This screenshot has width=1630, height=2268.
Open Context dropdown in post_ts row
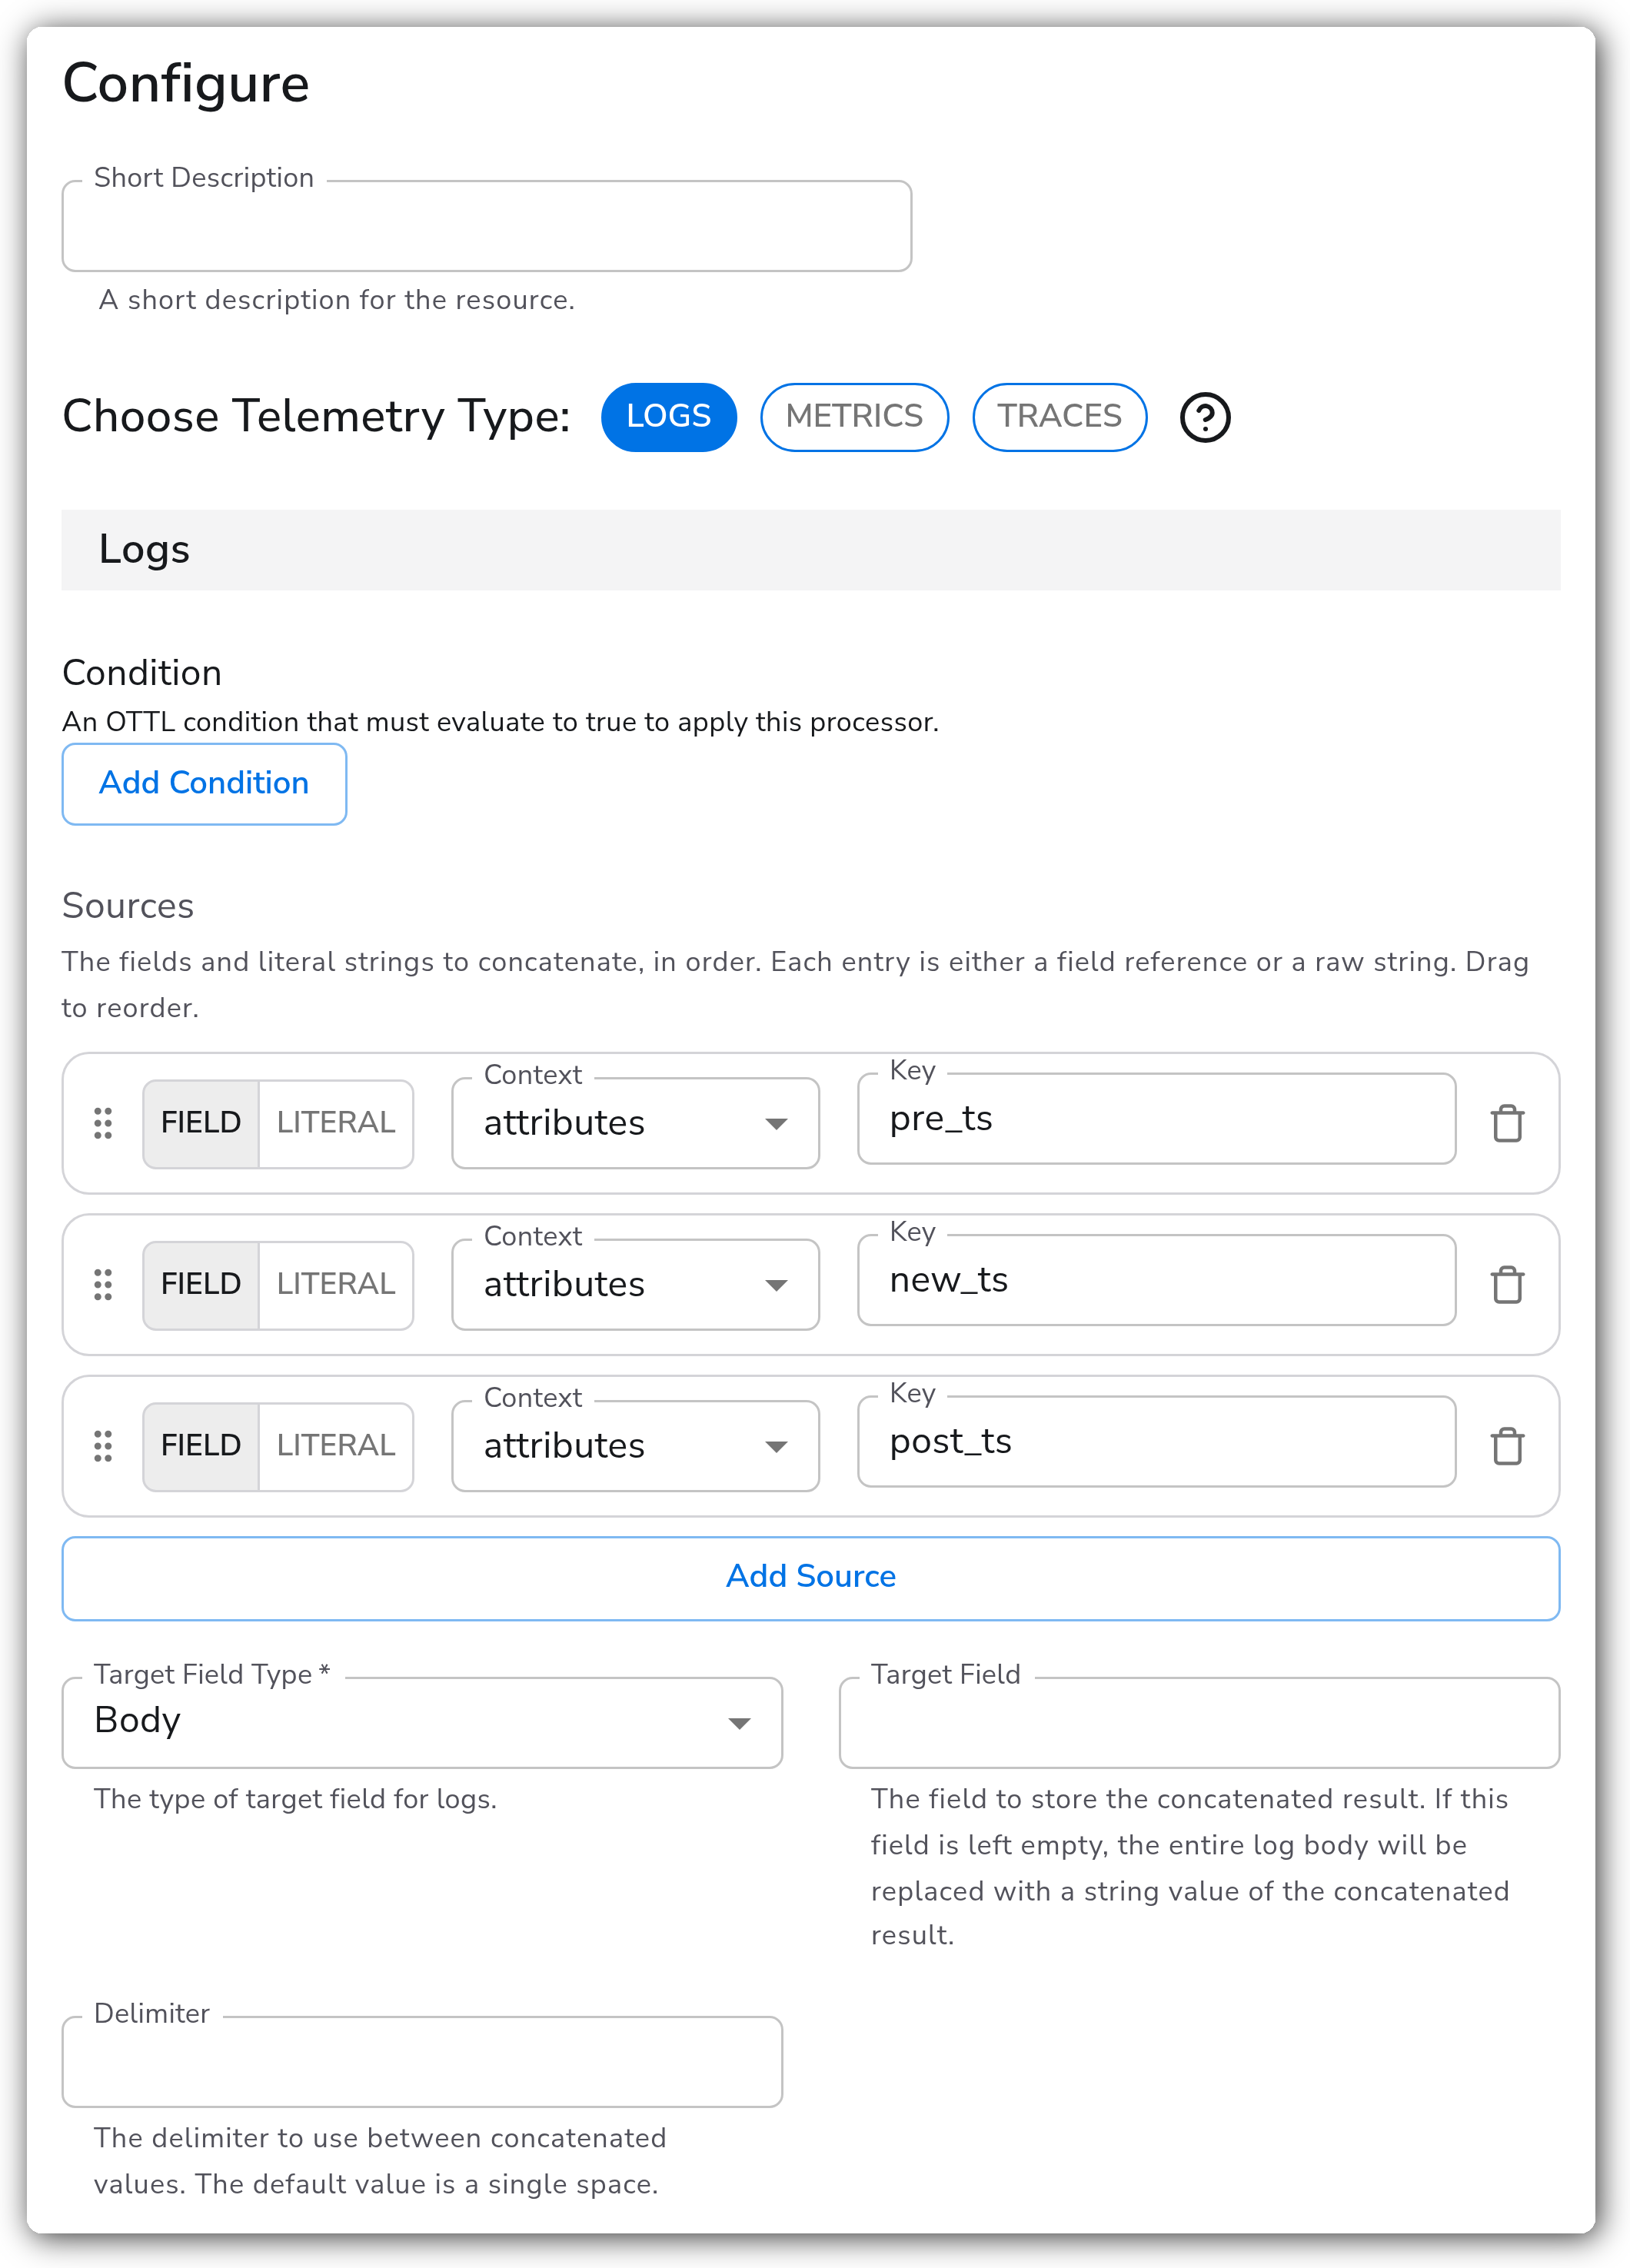tap(636, 1446)
